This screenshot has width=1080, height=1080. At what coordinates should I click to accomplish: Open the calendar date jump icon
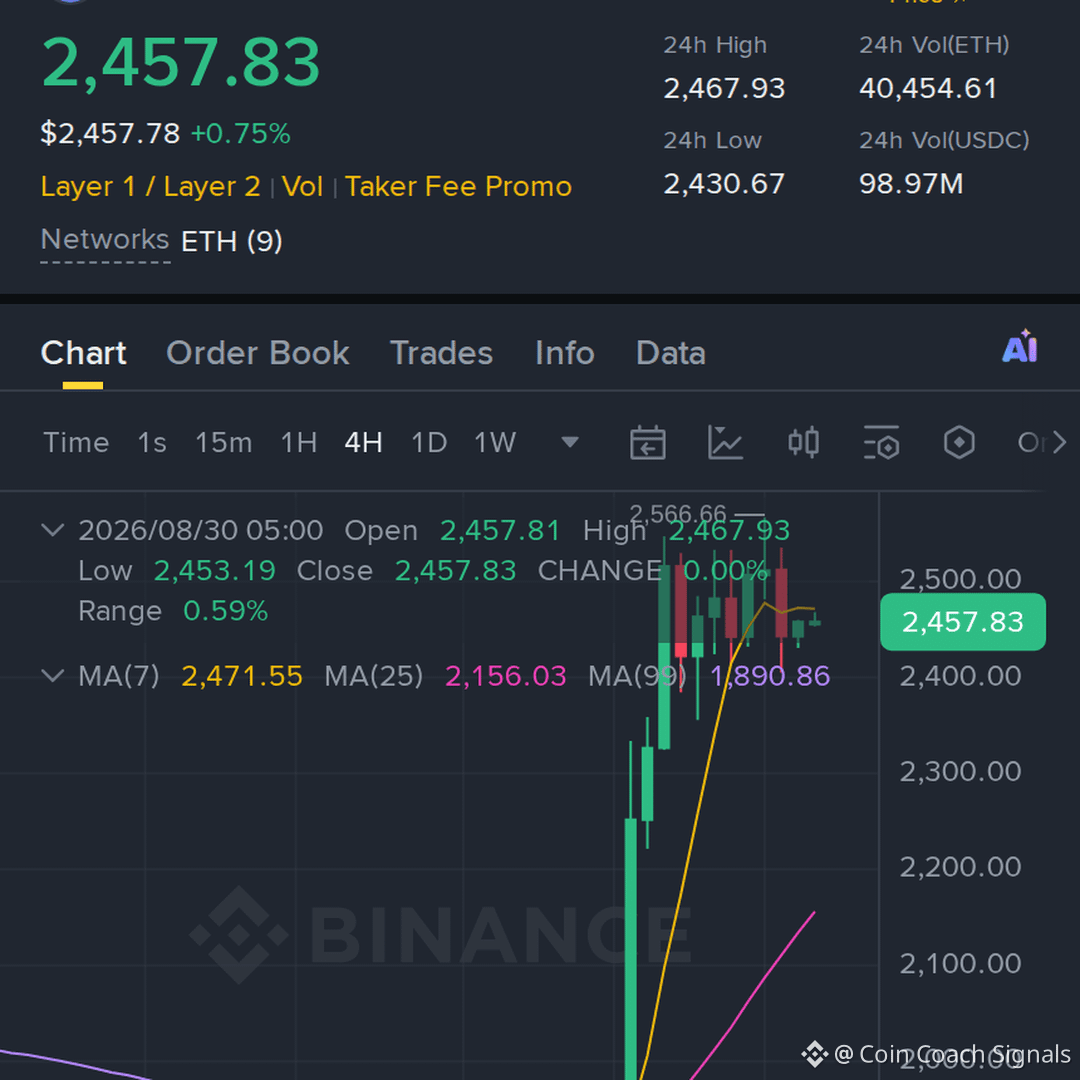[x=647, y=442]
